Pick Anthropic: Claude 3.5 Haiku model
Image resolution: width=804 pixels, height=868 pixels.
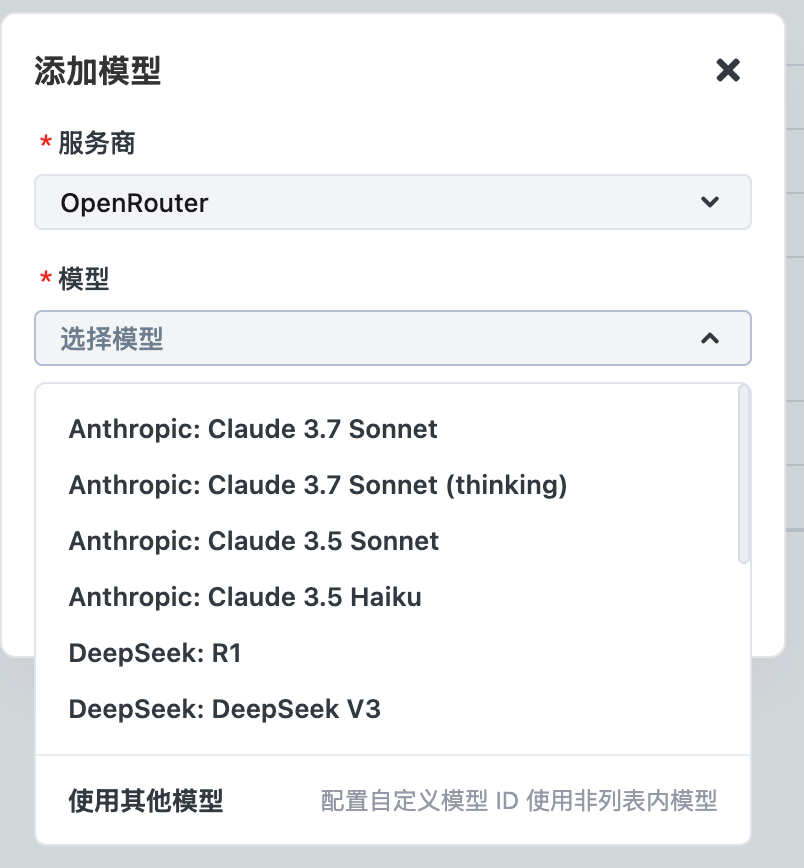(245, 597)
